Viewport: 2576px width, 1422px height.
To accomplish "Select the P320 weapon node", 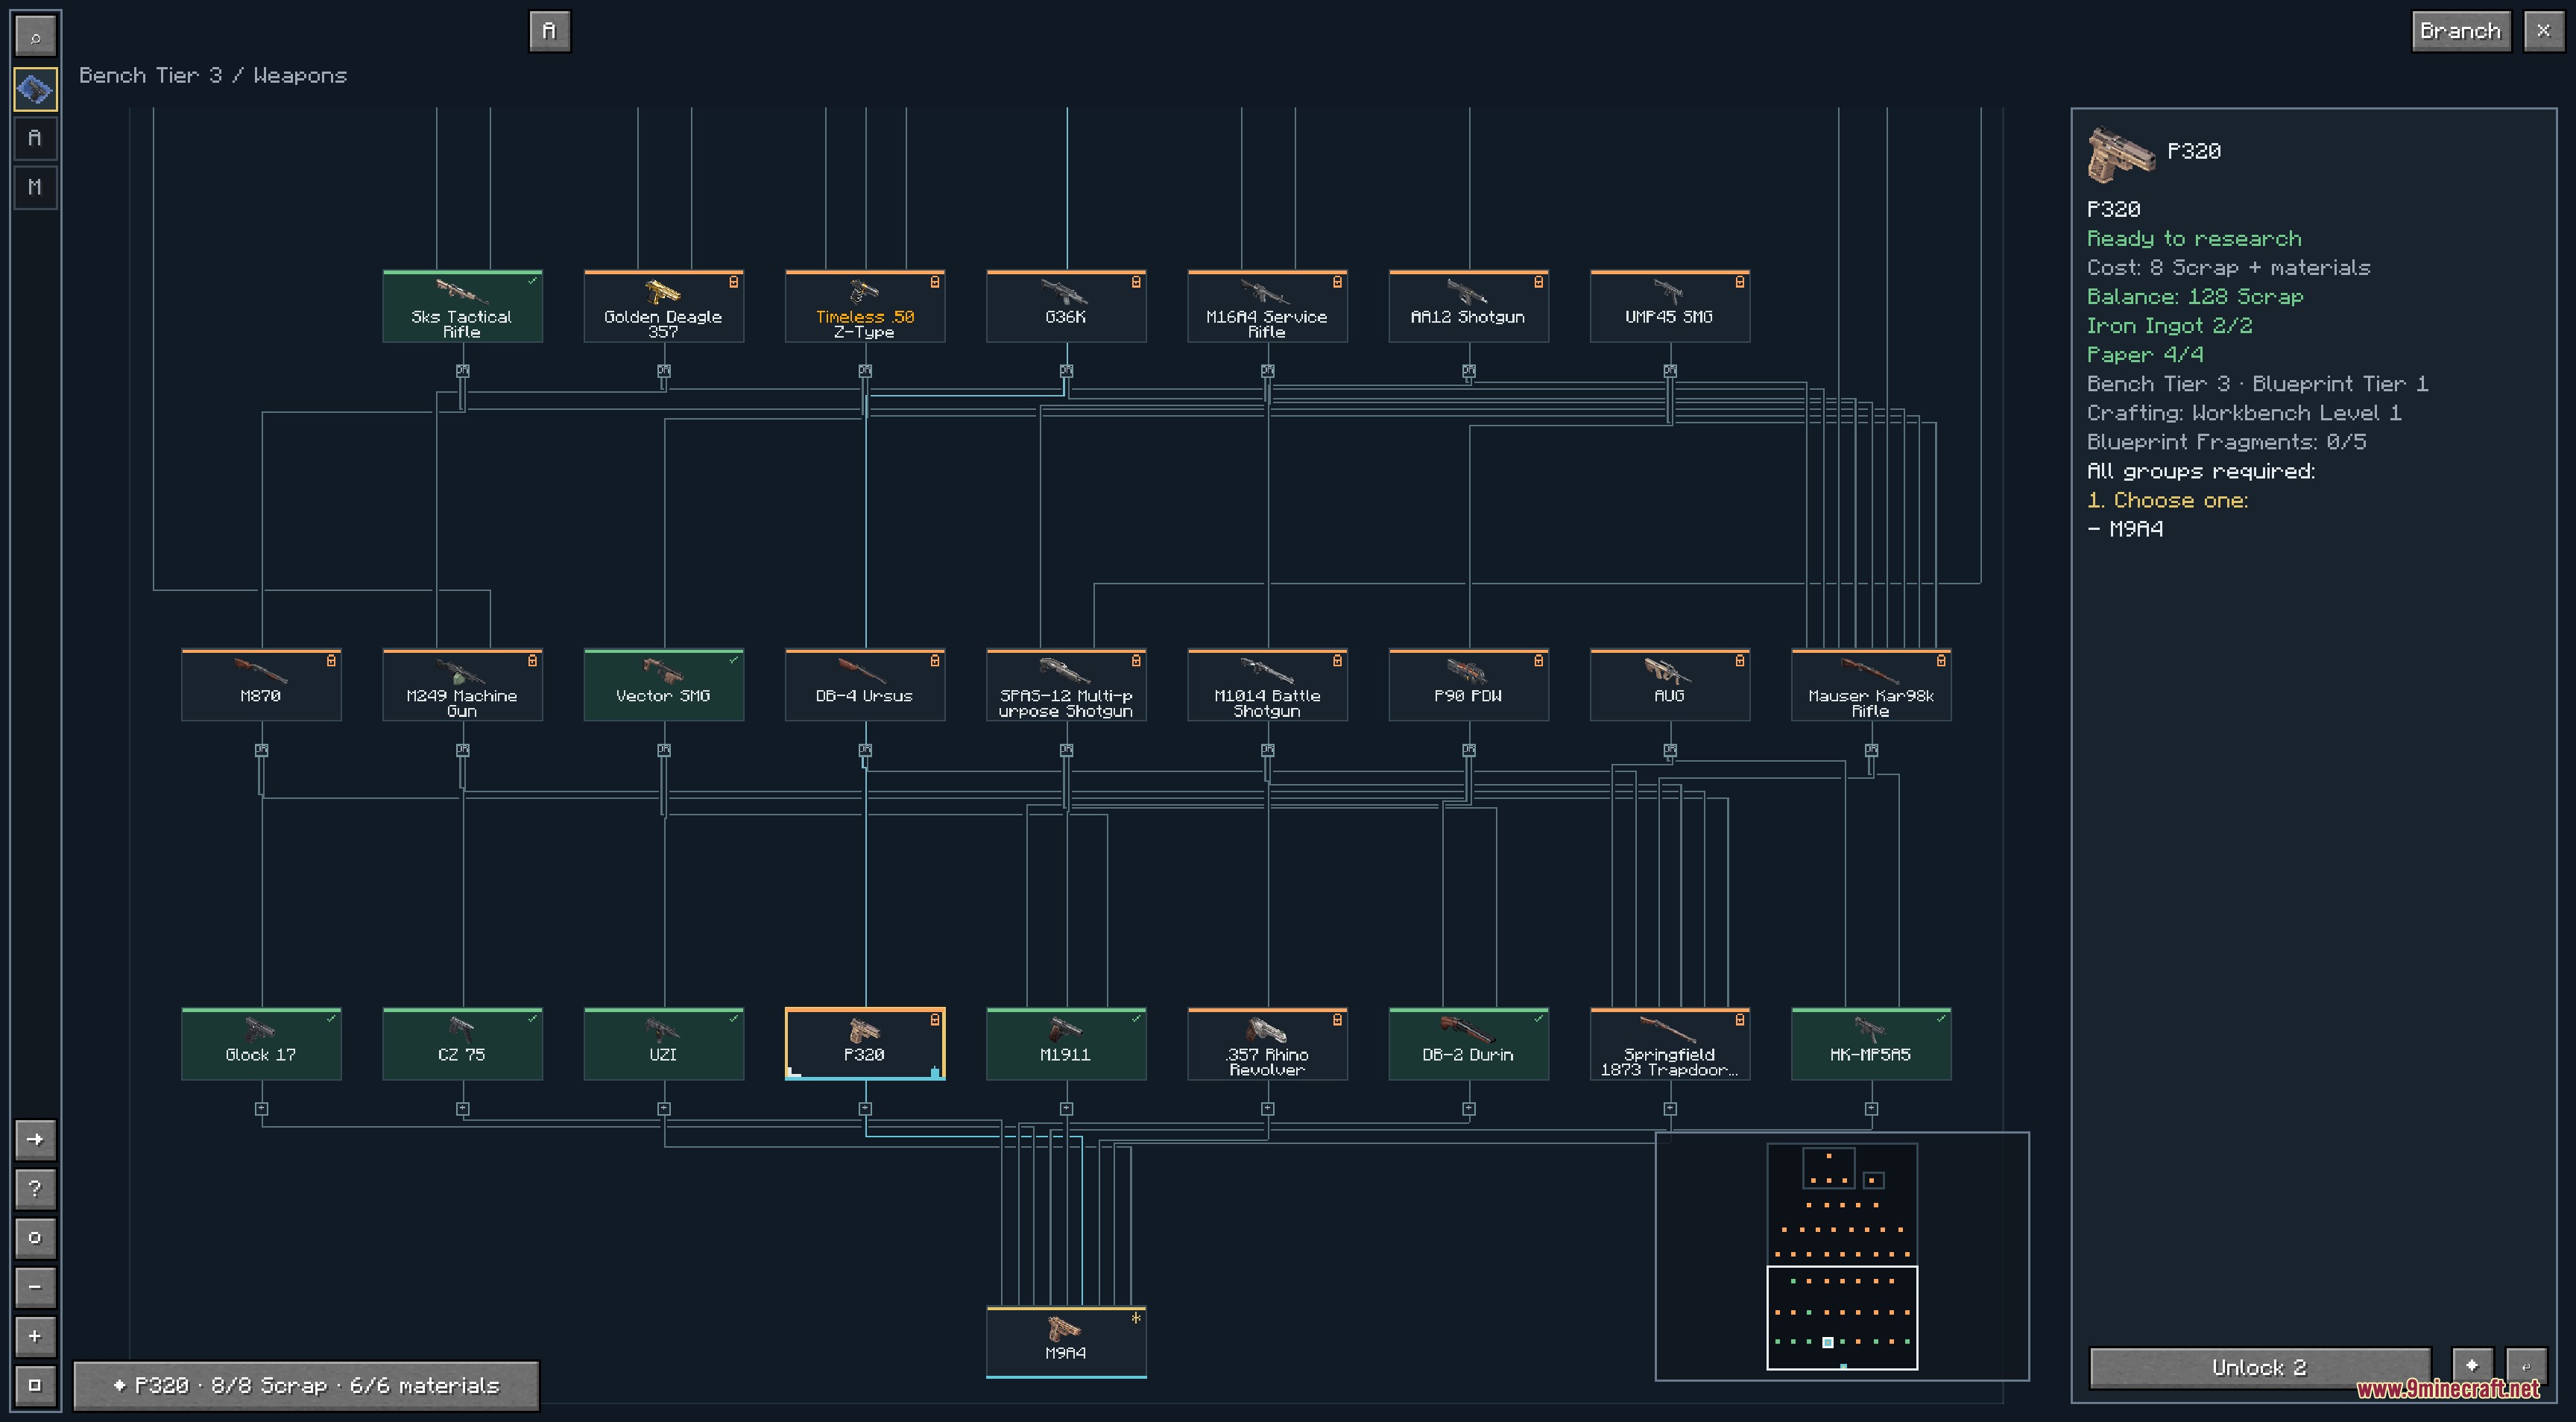I will [865, 1043].
